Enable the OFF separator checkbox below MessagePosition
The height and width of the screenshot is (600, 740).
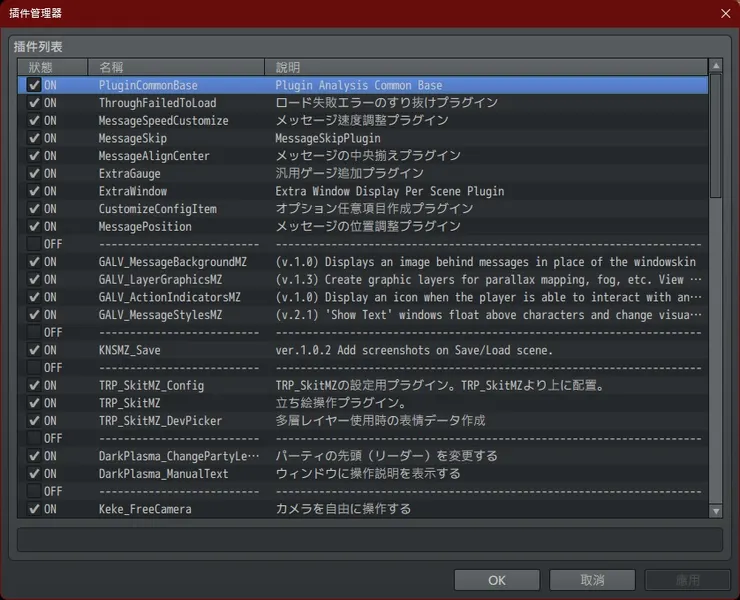34,244
